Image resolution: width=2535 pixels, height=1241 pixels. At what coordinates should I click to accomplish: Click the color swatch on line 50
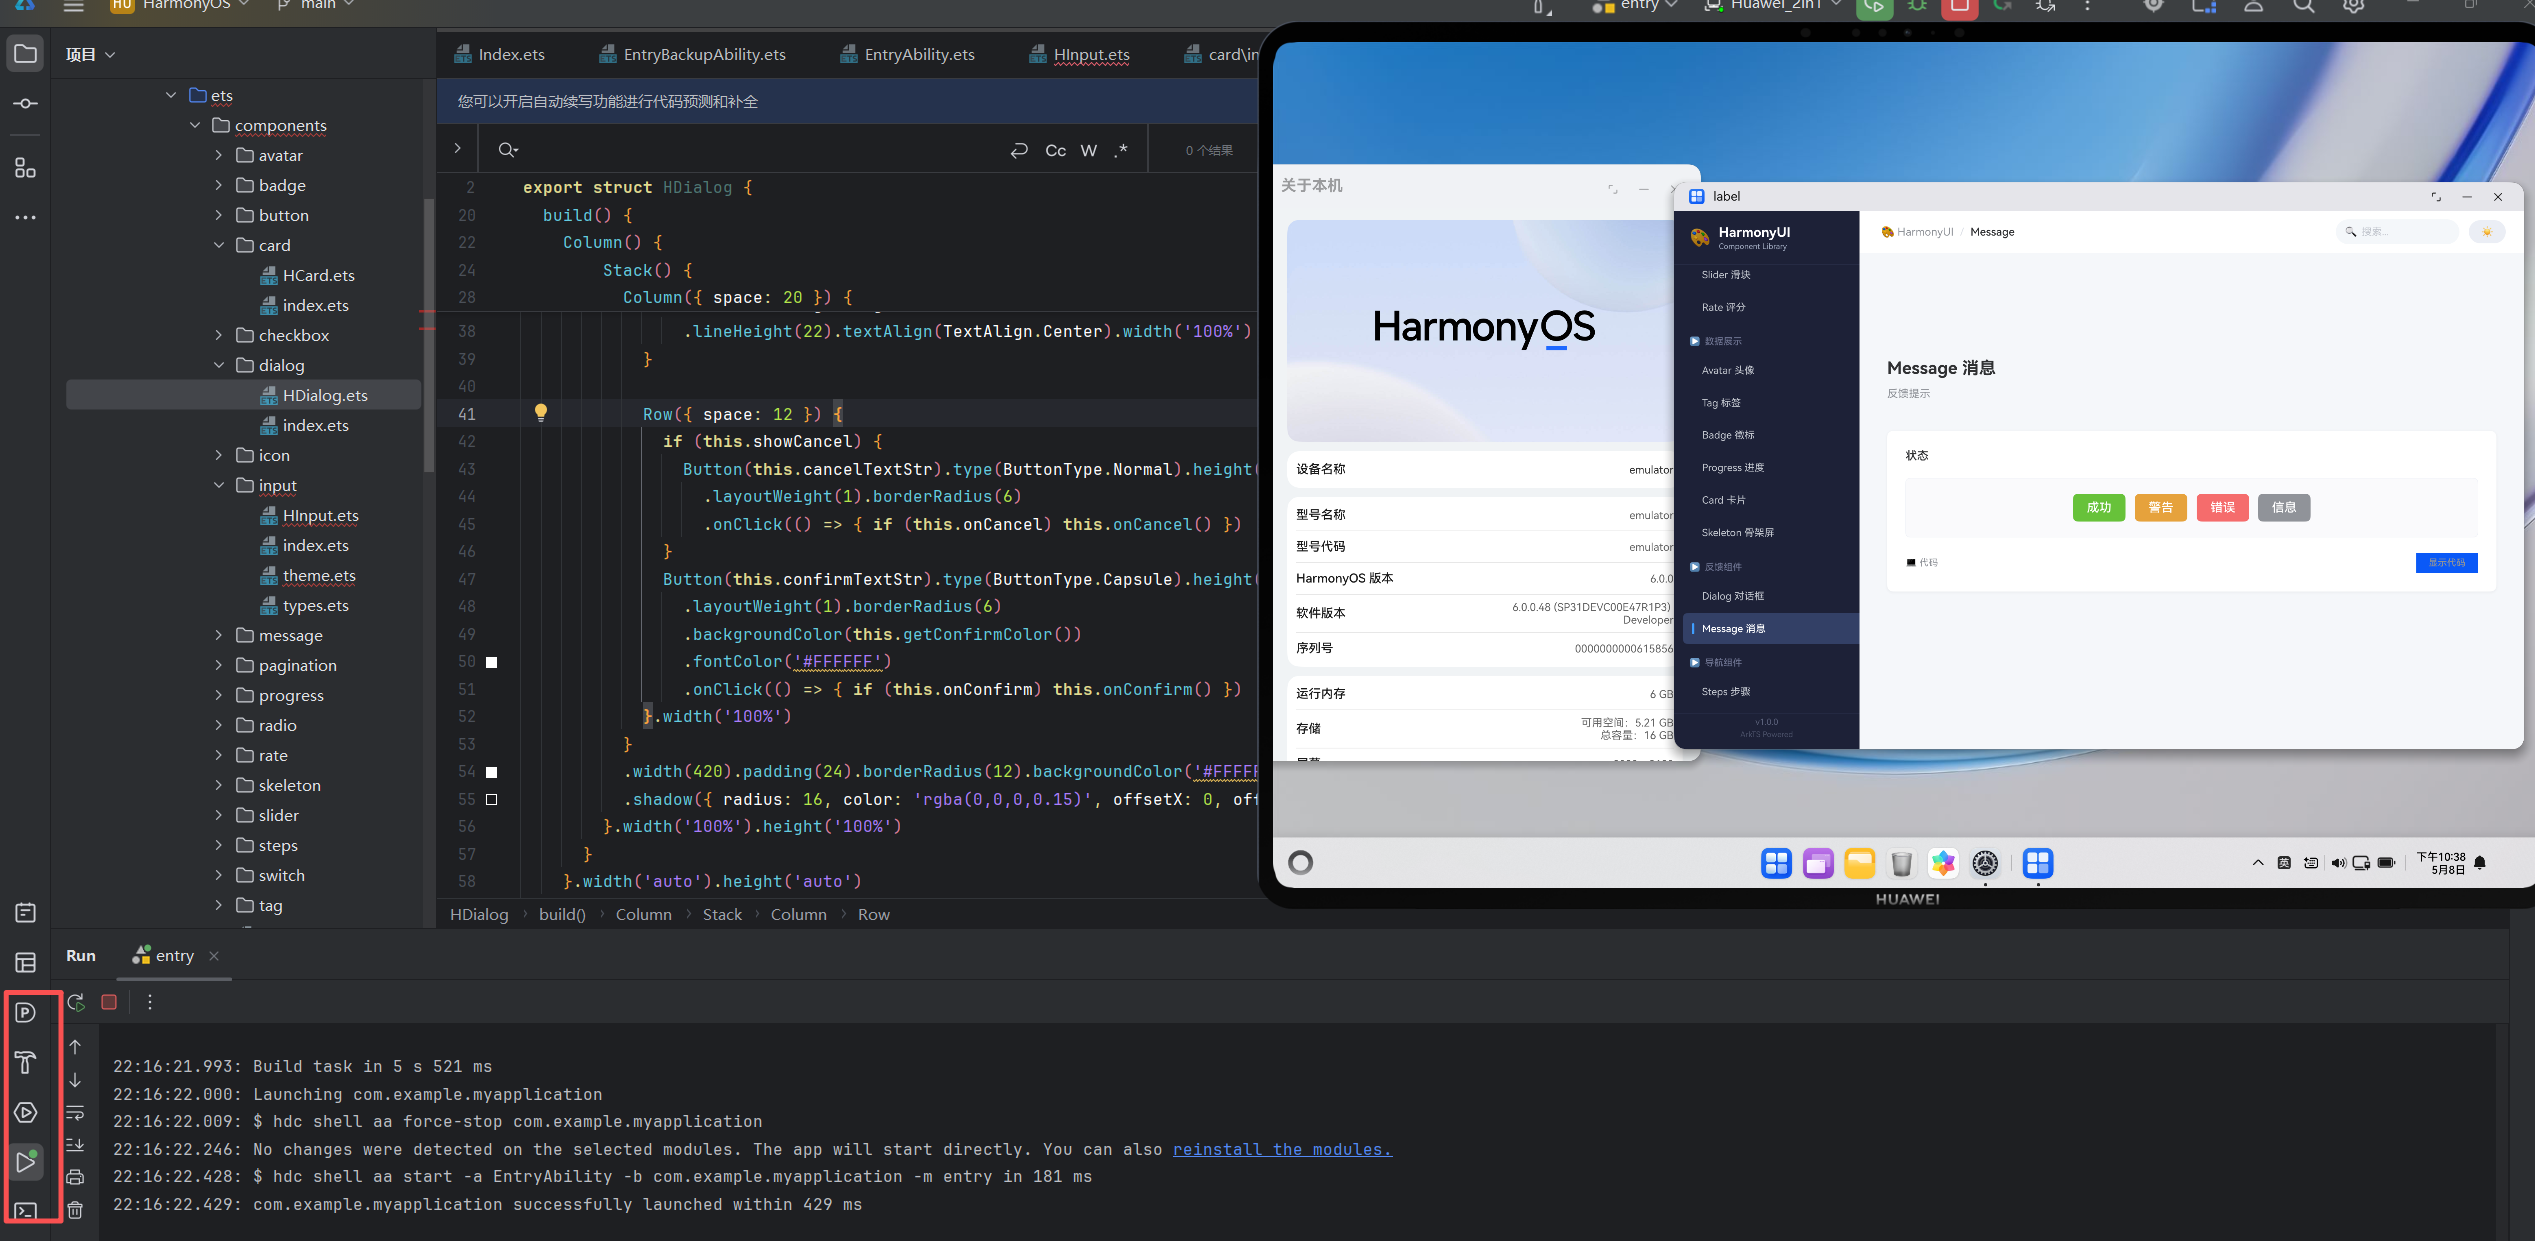click(492, 662)
